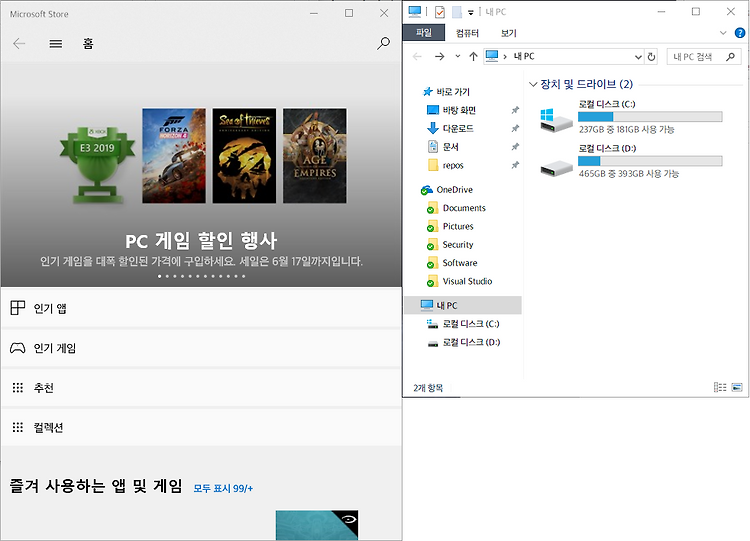Screen dimensions: 750x541
Task: Click the Properties quick access toolbar icon
Action: pos(440,12)
